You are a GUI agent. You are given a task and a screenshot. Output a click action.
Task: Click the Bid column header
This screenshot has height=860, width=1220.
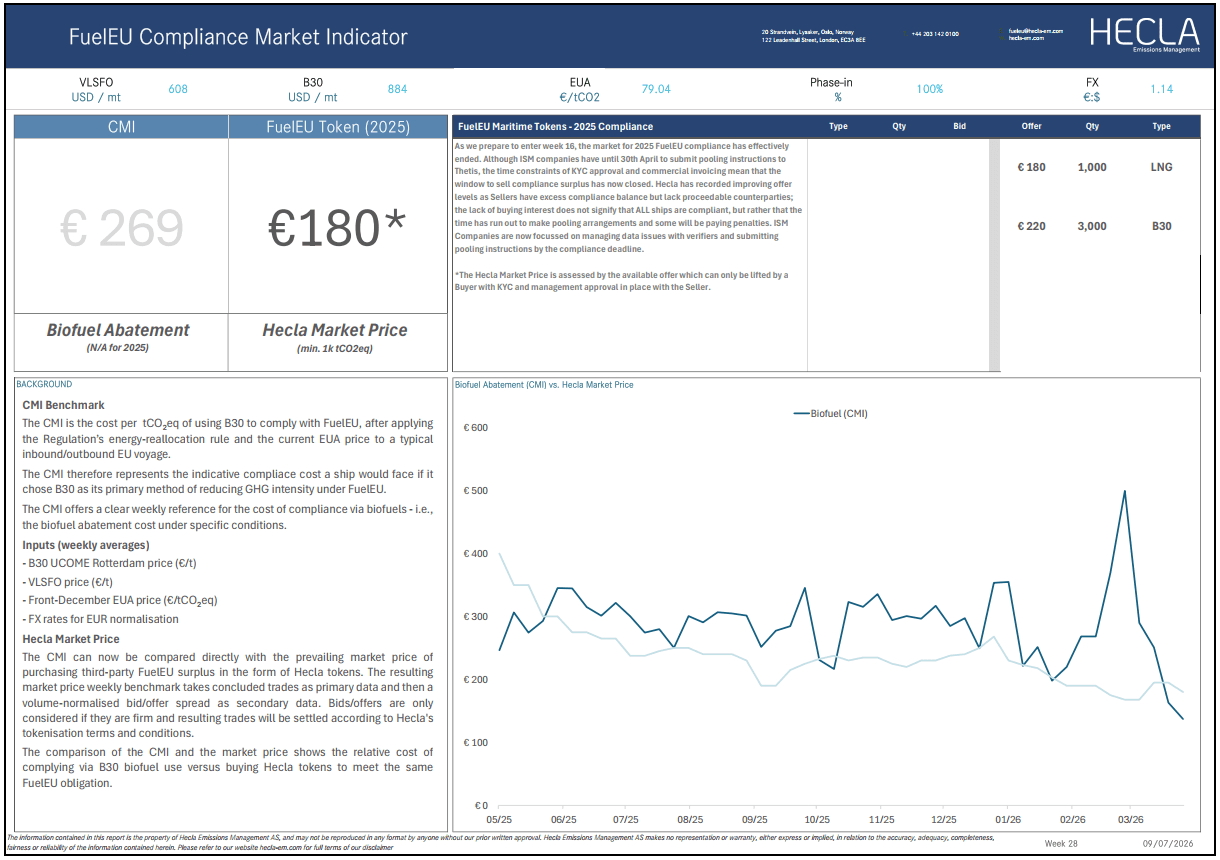coord(960,127)
